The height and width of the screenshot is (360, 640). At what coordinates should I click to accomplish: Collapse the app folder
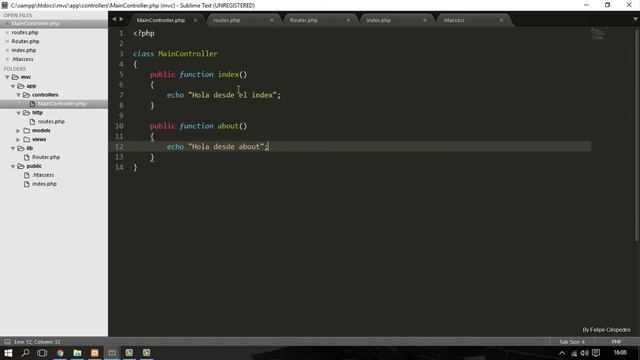13,86
